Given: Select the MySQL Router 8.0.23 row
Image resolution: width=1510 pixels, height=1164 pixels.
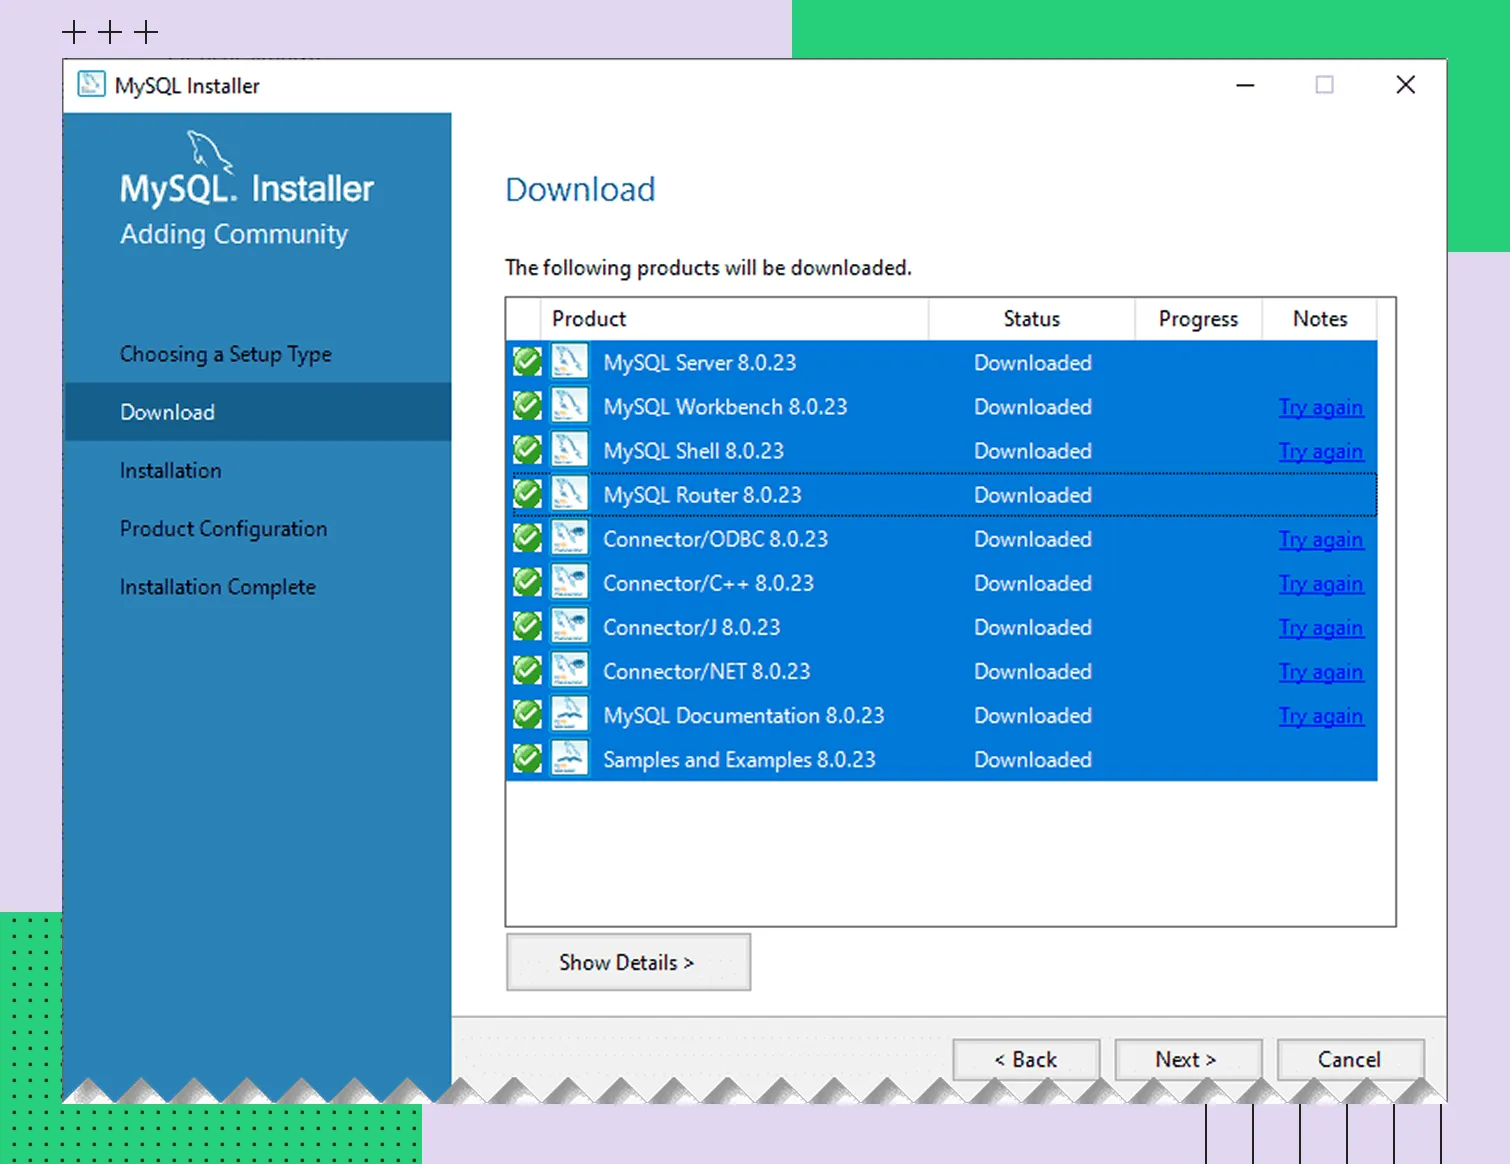Looking at the screenshot, I should coord(701,495).
